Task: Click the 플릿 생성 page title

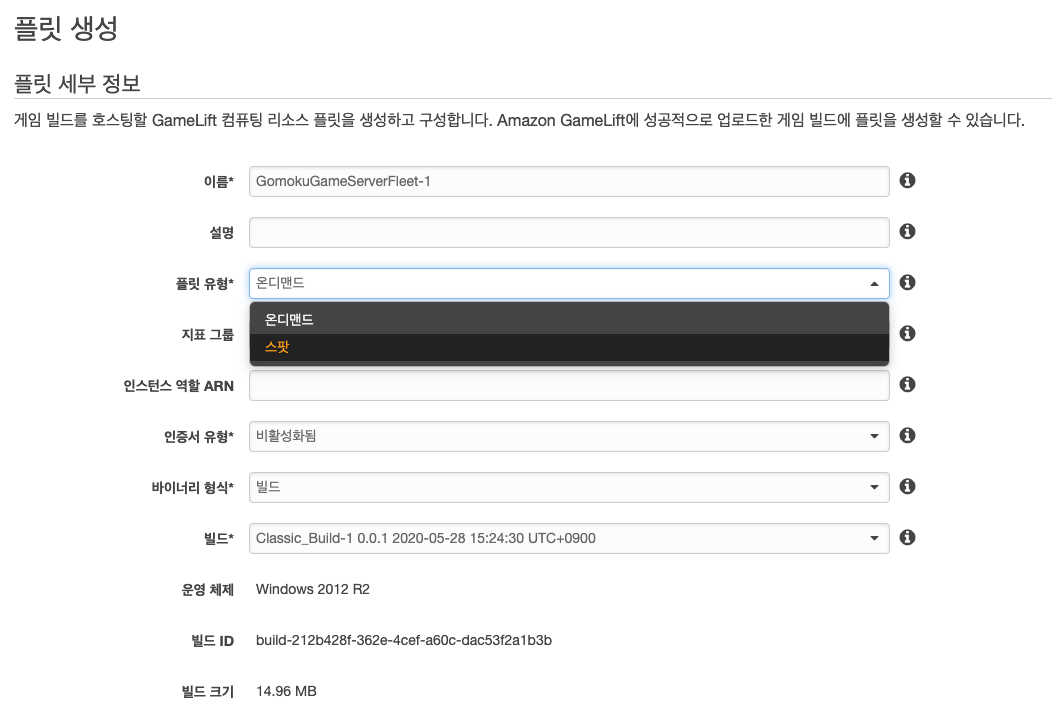Action: (66, 28)
